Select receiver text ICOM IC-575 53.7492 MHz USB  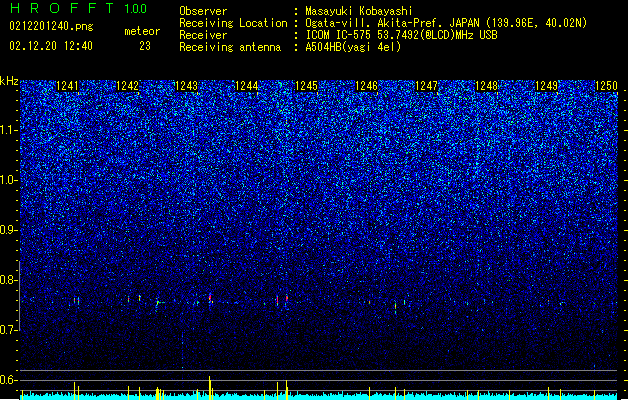(402, 35)
